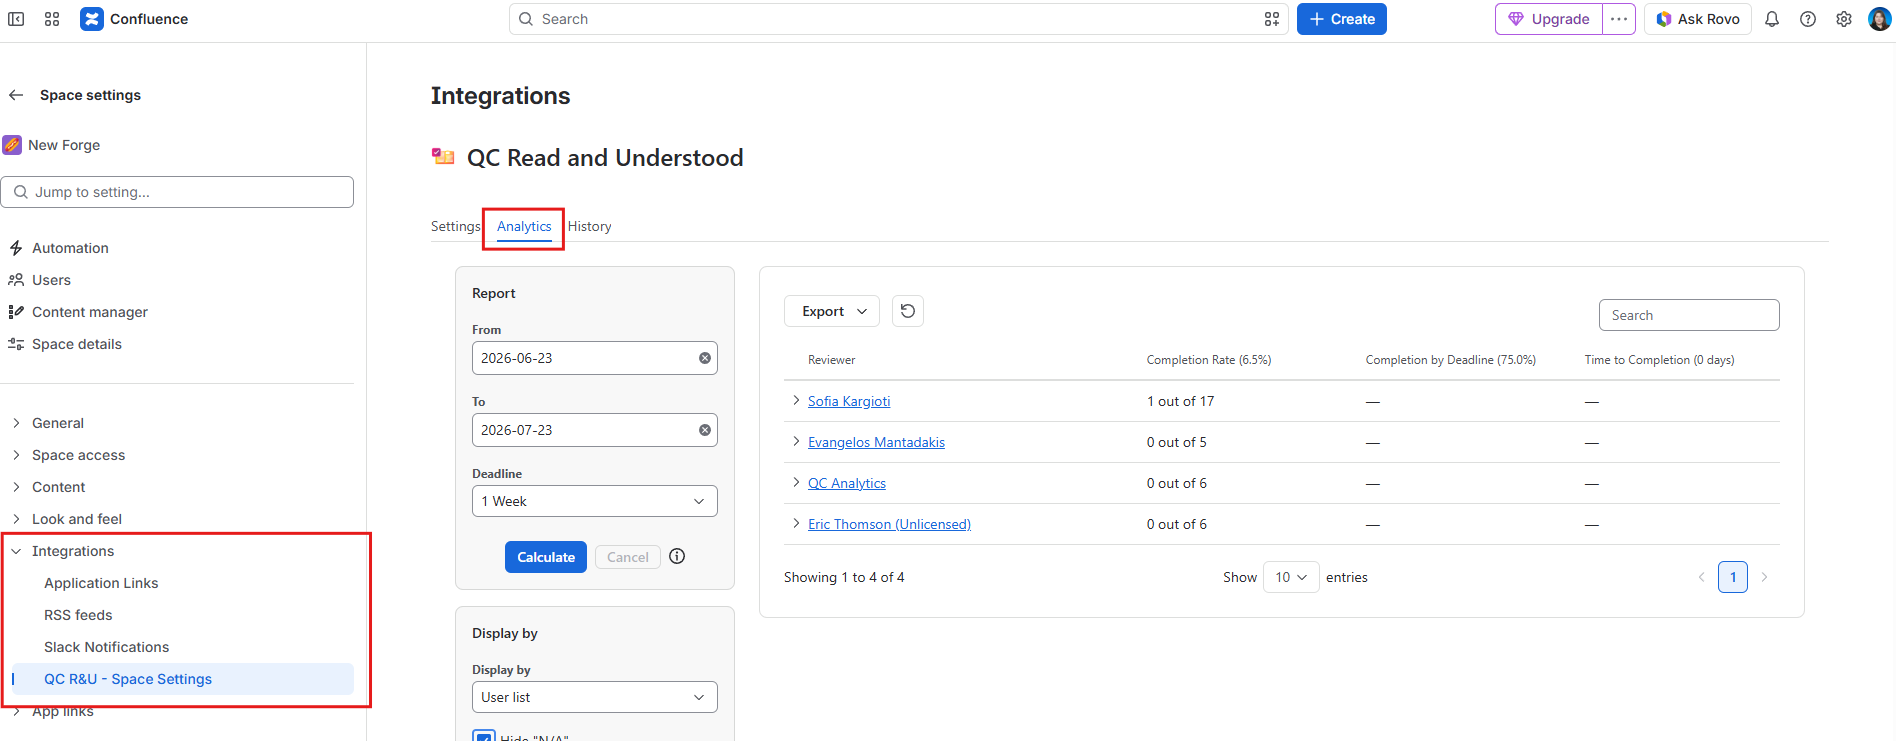Click the To date input
The image size is (1896, 741).
coord(595,430)
